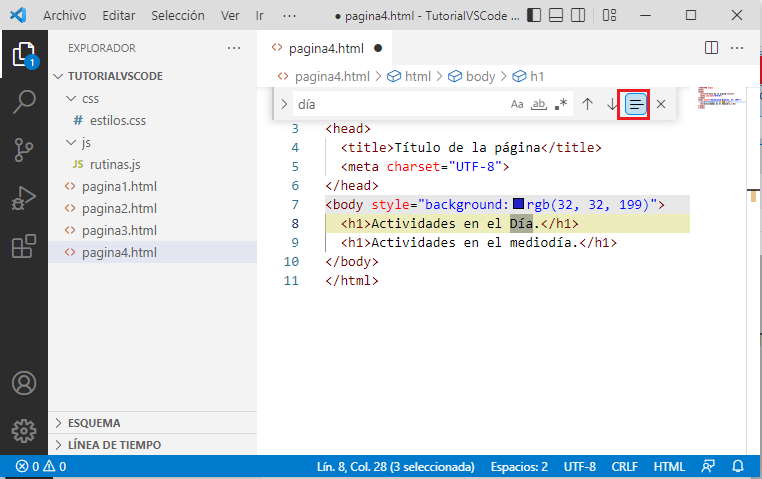Toggle secondary side bar layout icon
The image size is (762, 479).
click(x=578, y=16)
